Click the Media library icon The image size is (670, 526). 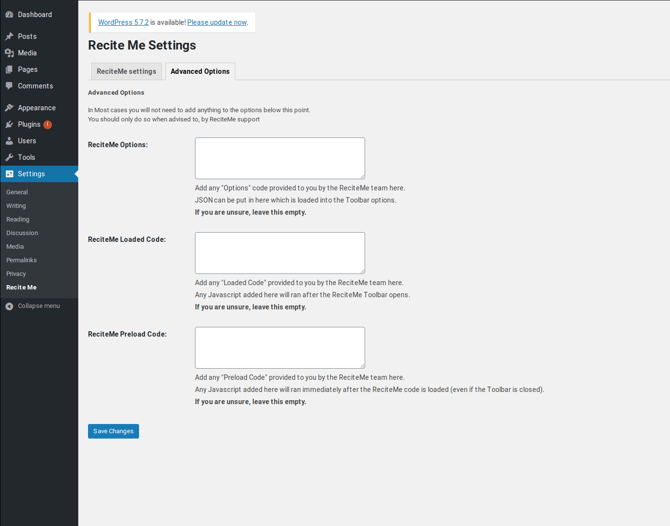(9, 53)
